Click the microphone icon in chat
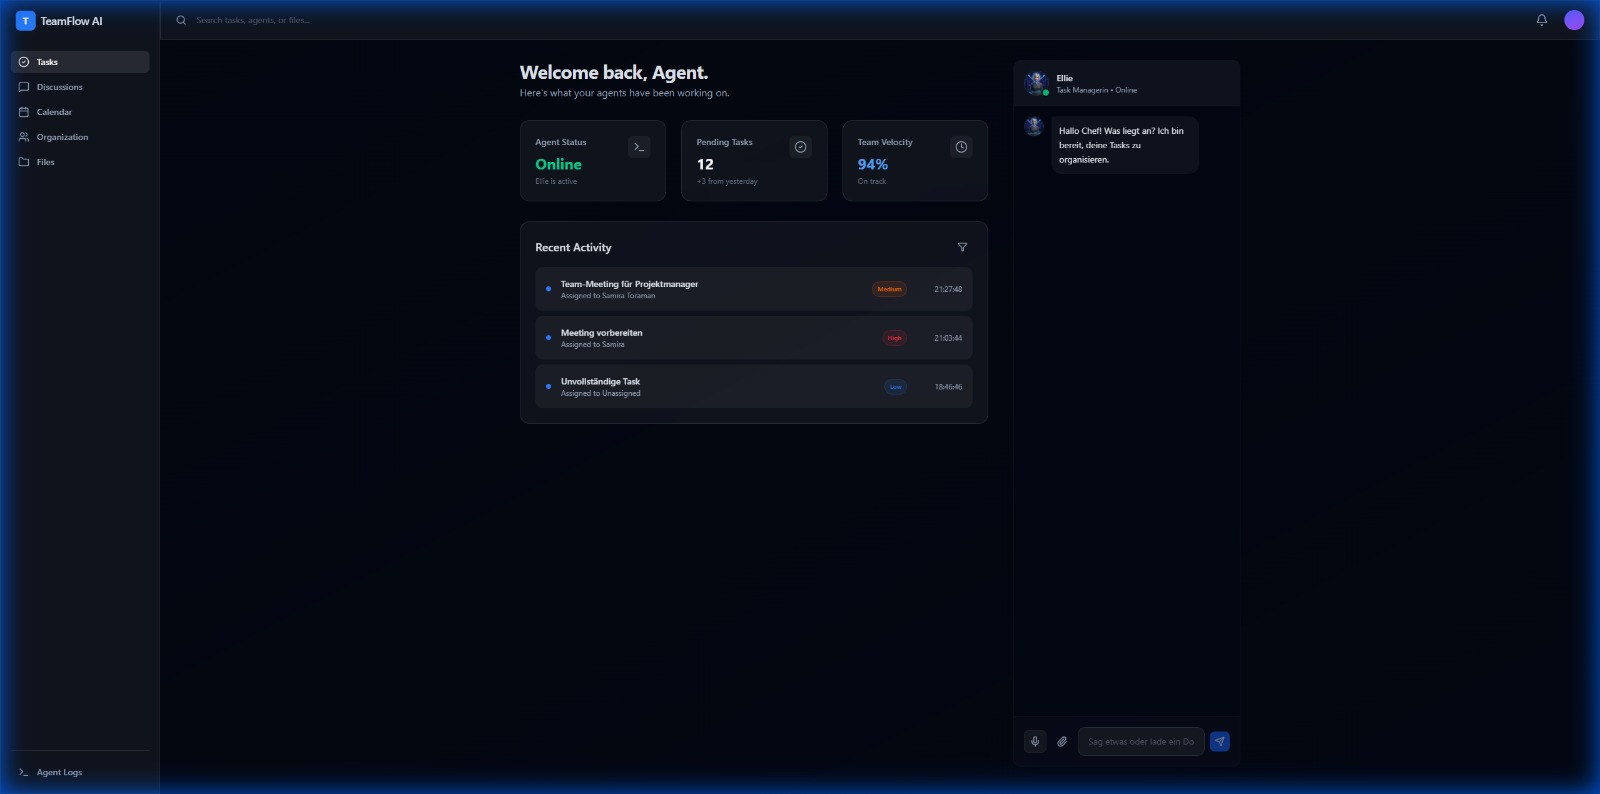This screenshot has width=1600, height=794. (1035, 742)
